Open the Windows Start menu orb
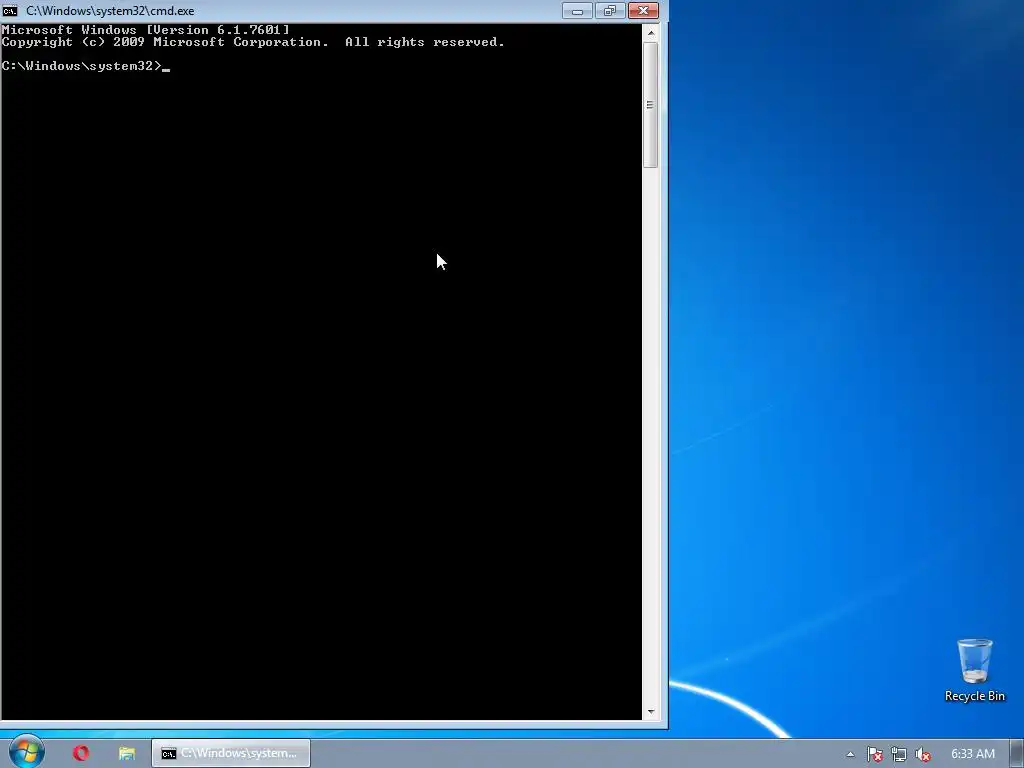The image size is (1024, 768). [27, 752]
